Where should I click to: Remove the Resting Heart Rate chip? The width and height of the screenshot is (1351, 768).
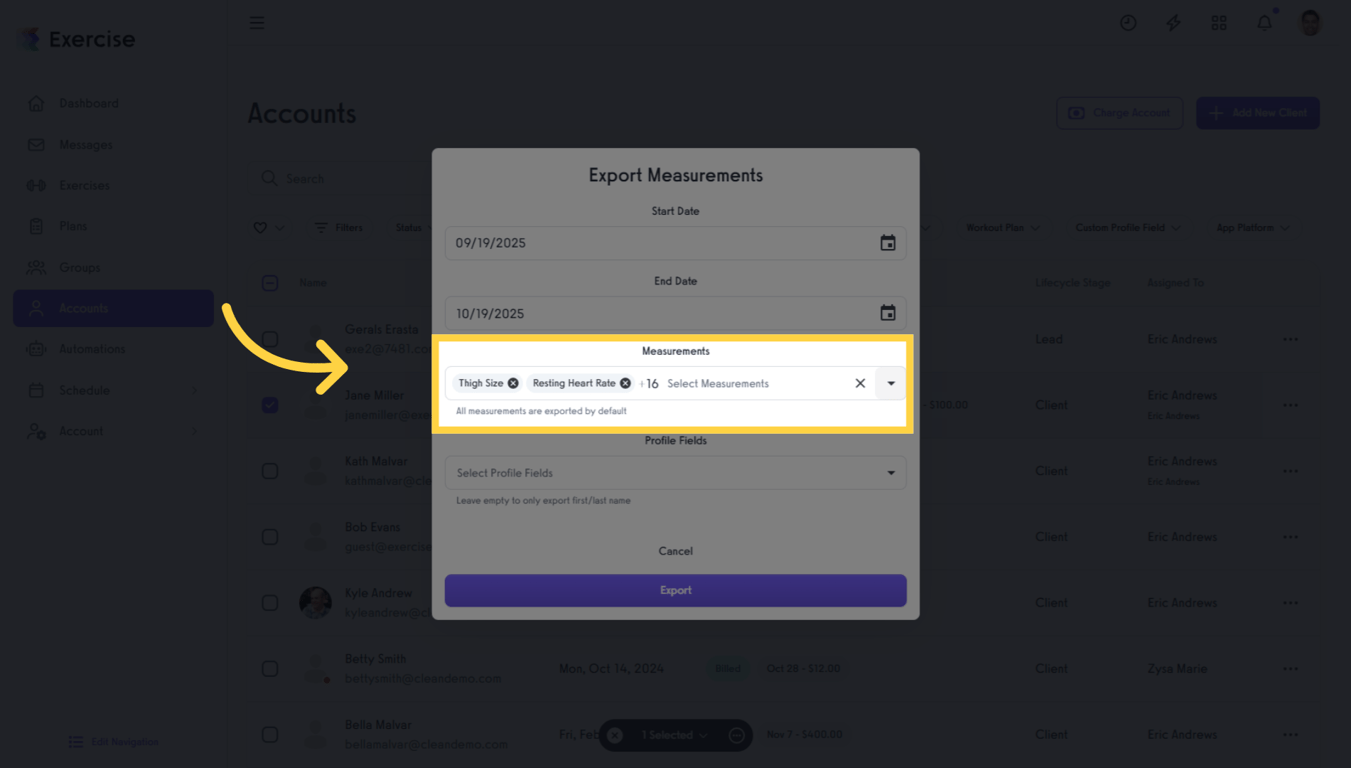625,382
